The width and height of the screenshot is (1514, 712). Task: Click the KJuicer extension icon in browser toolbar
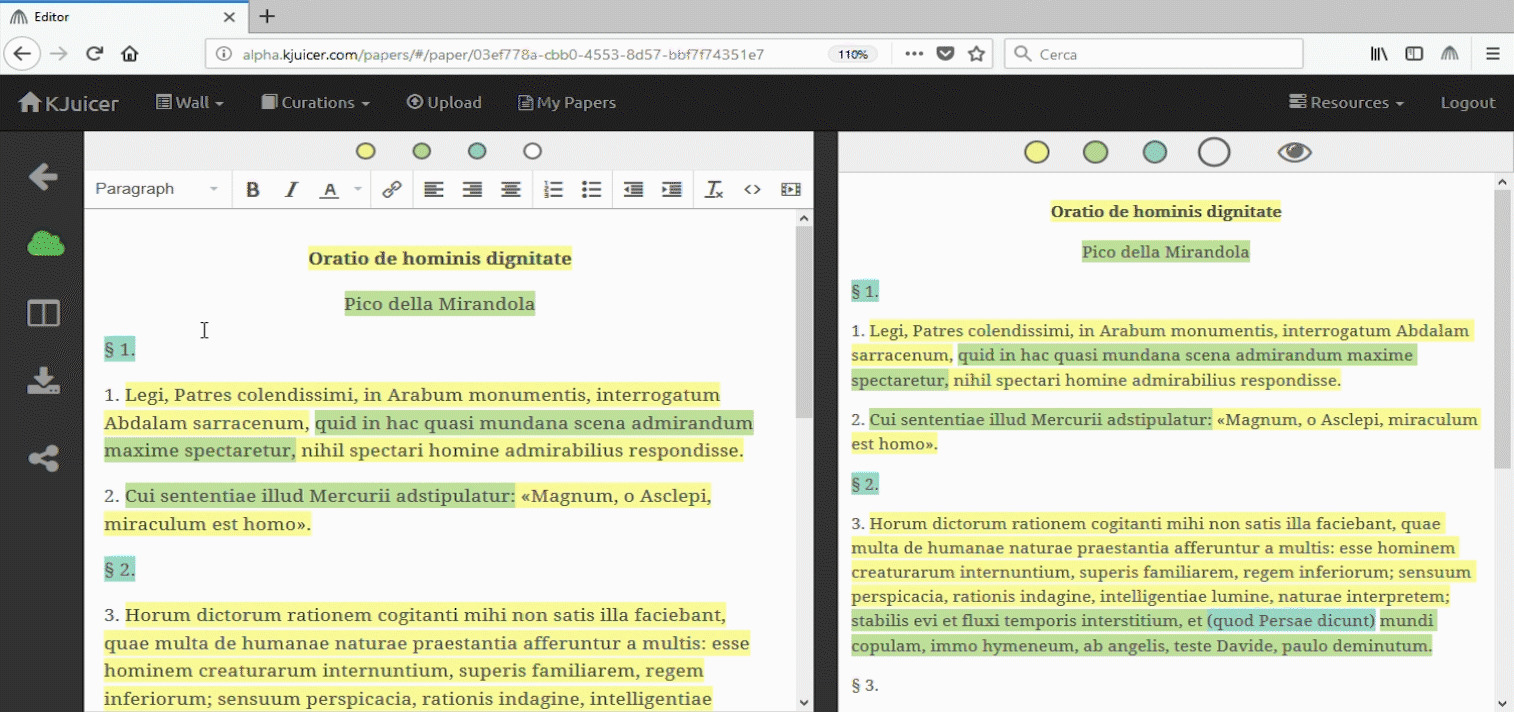click(x=1449, y=54)
